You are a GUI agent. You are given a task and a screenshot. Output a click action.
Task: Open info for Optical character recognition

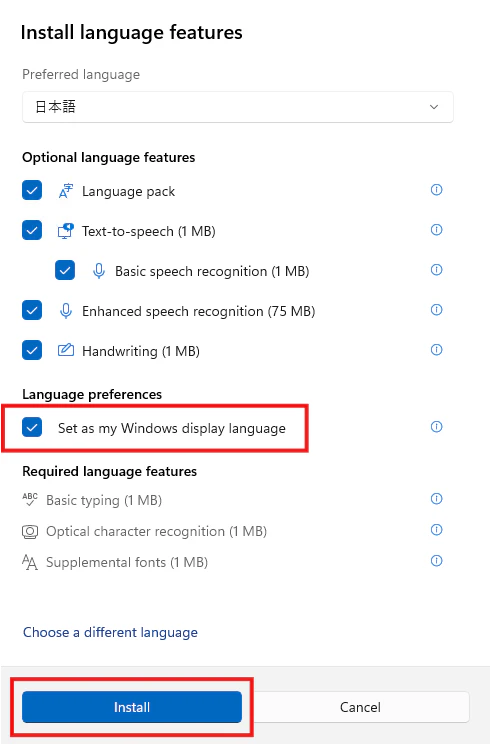pos(436,530)
